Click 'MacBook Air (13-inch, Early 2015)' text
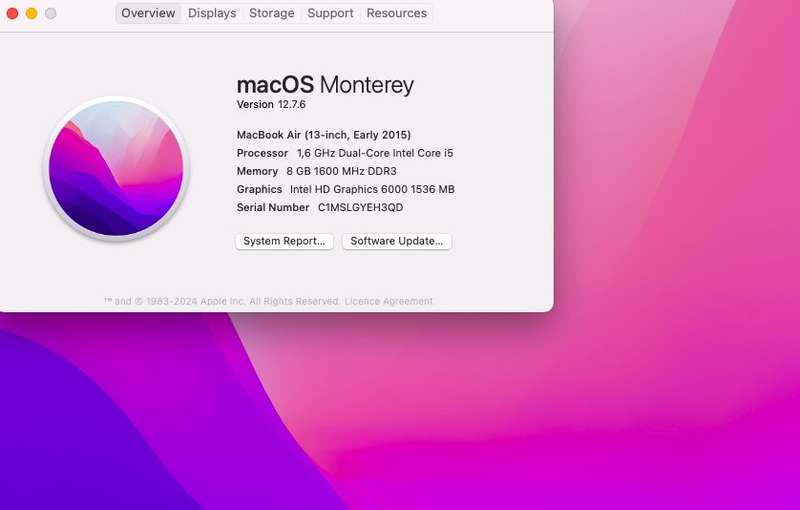Viewport: 800px width, 510px height. click(323, 135)
